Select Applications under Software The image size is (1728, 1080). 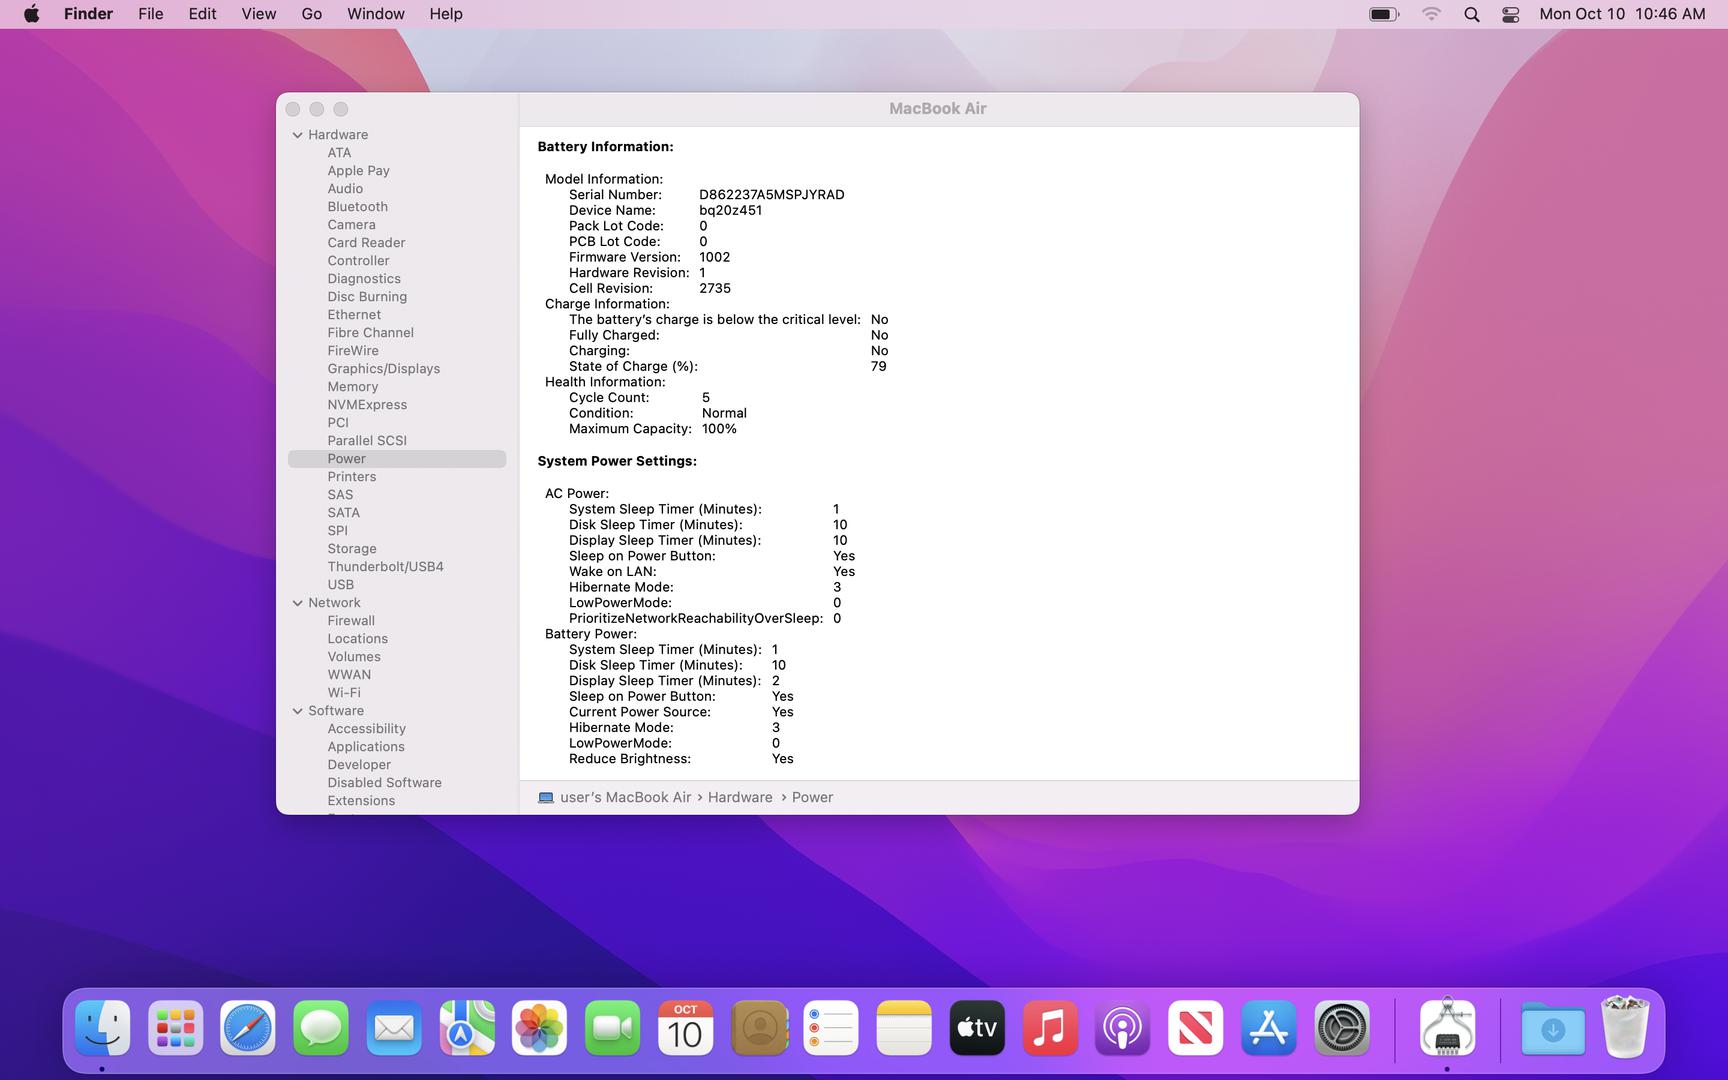(x=366, y=747)
